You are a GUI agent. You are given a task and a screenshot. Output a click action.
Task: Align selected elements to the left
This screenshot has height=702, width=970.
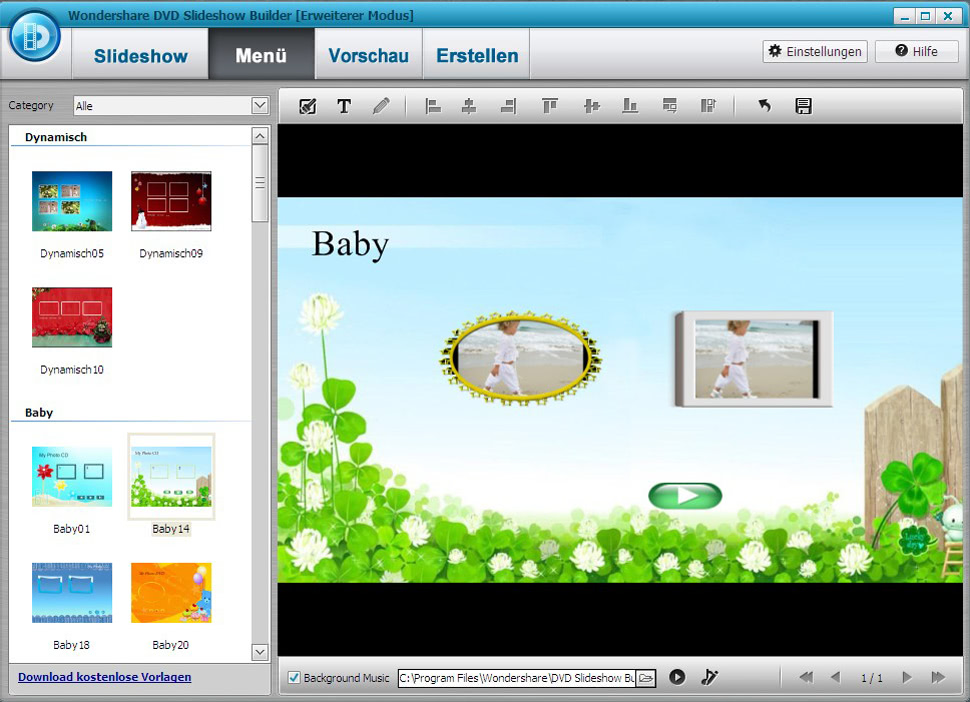(434, 105)
